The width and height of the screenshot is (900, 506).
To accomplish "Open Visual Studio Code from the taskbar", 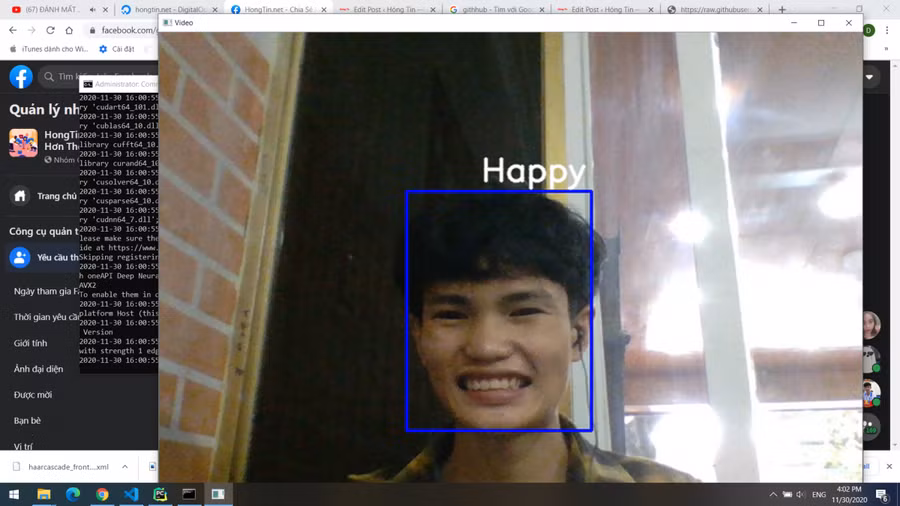I will pos(131,494).
